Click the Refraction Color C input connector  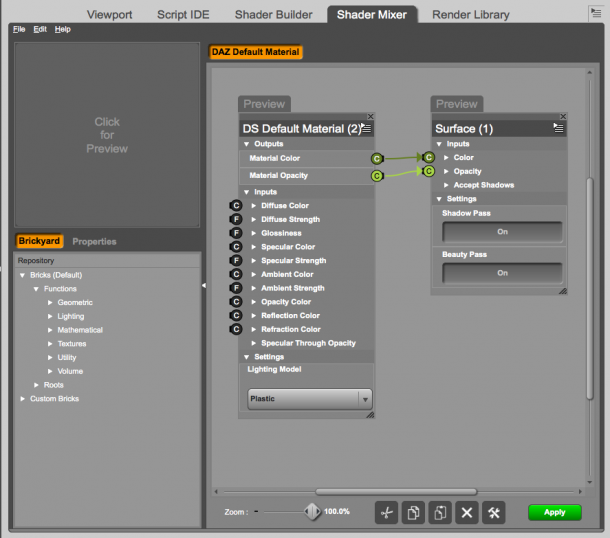click(x=236, y=329)
